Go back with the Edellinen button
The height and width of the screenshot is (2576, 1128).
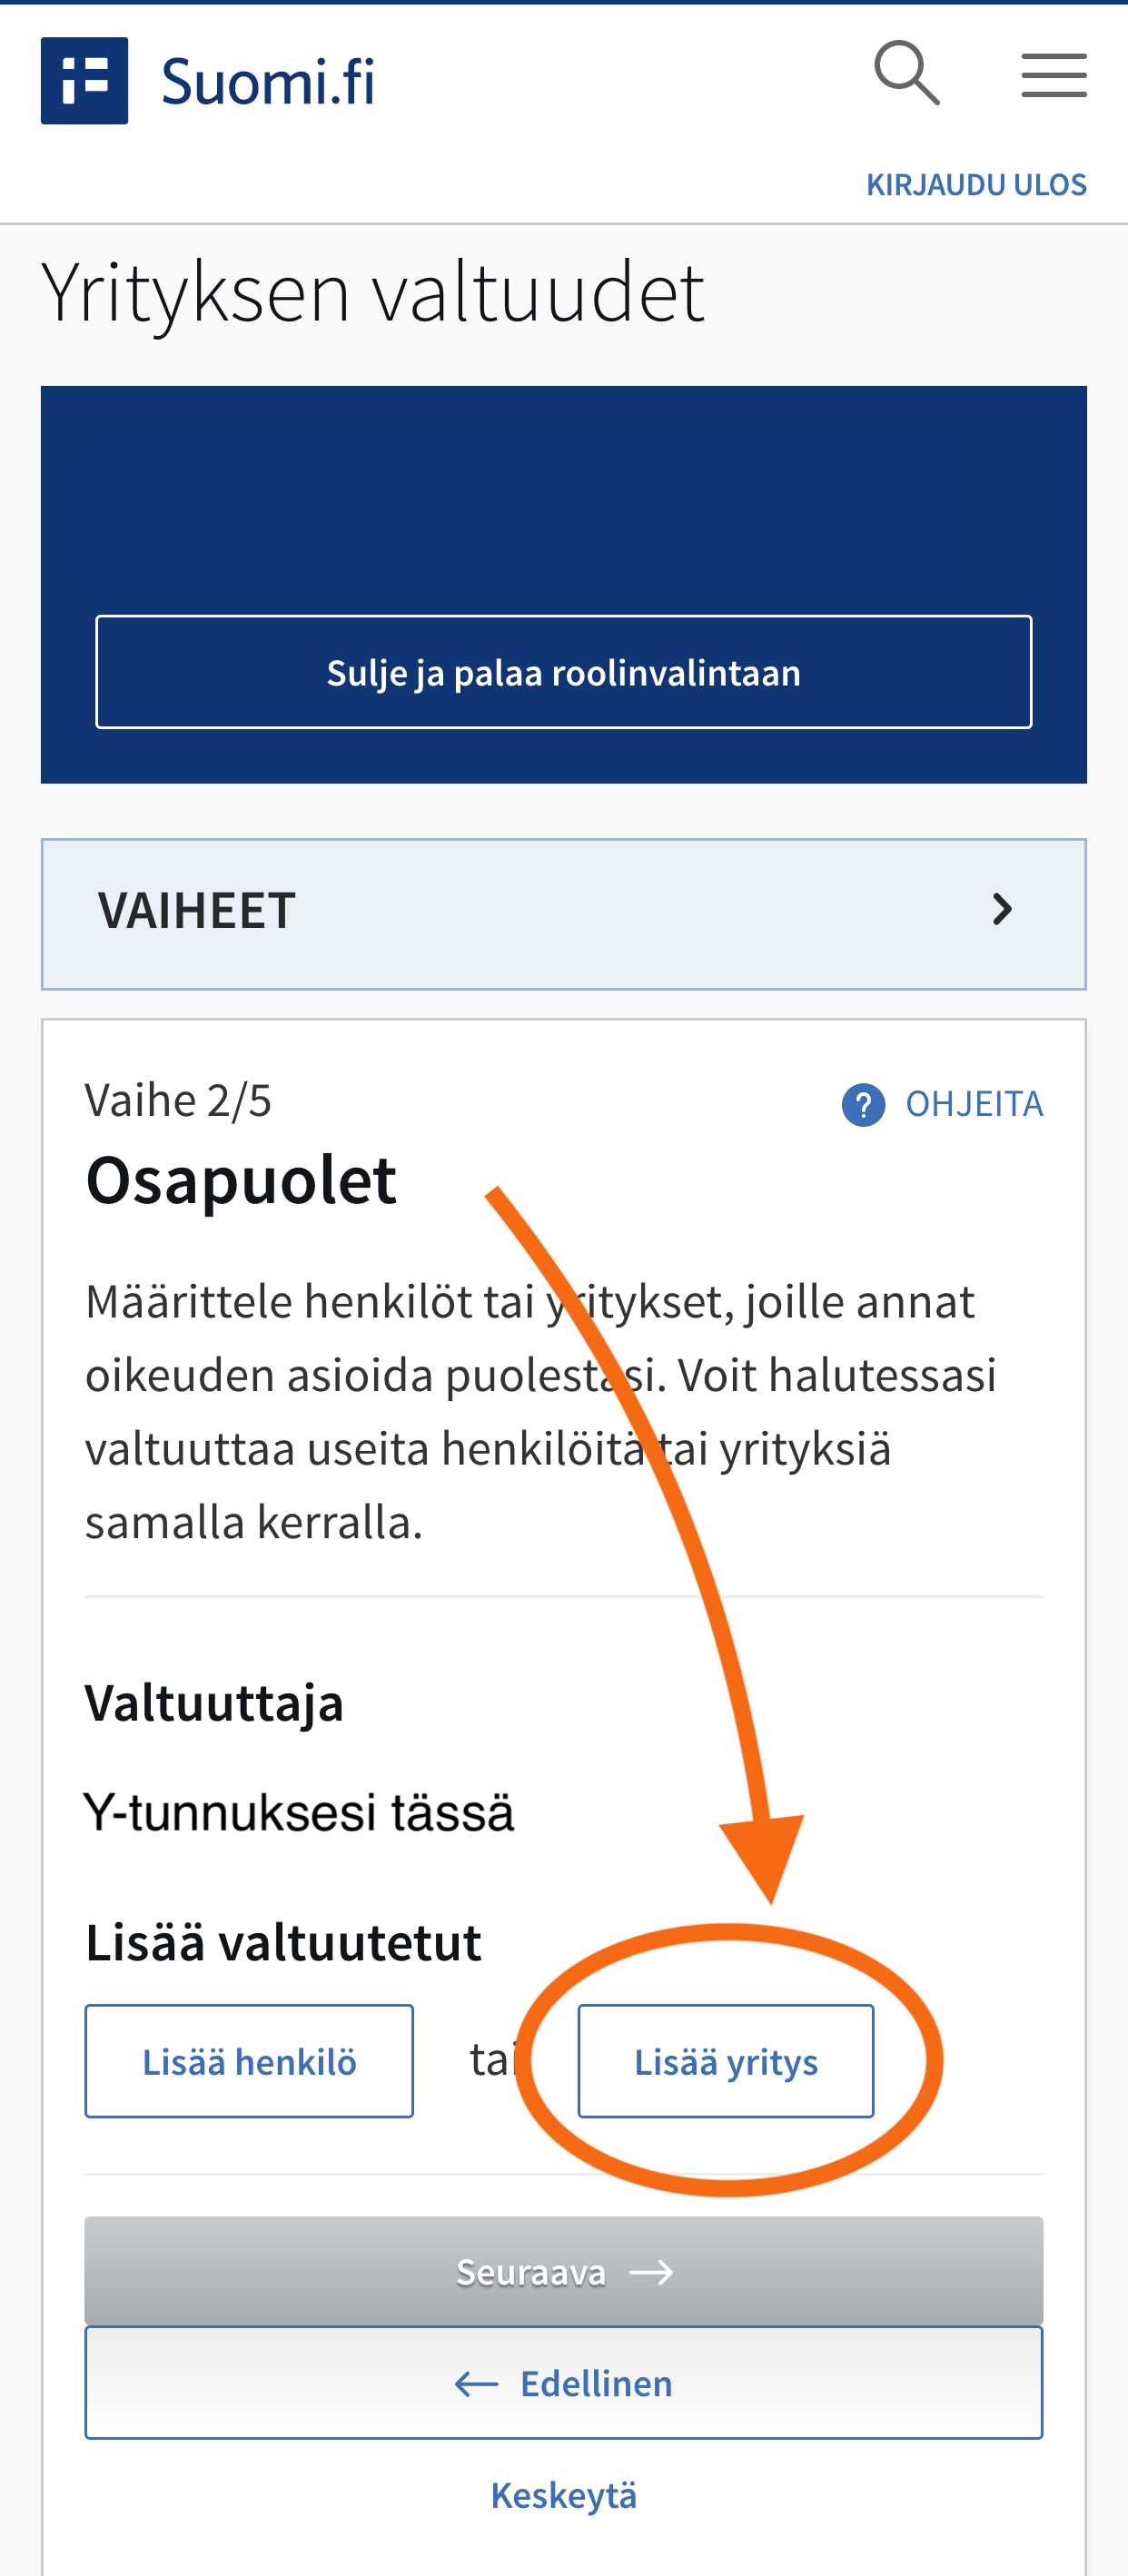(x=564, y=2383)
